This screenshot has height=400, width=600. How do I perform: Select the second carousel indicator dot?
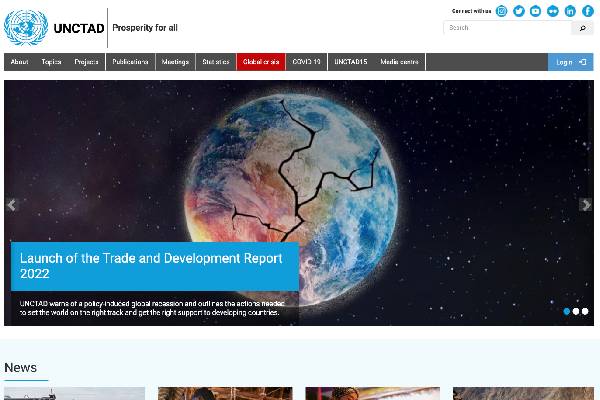pyautogui.click(x=576, y=311)
